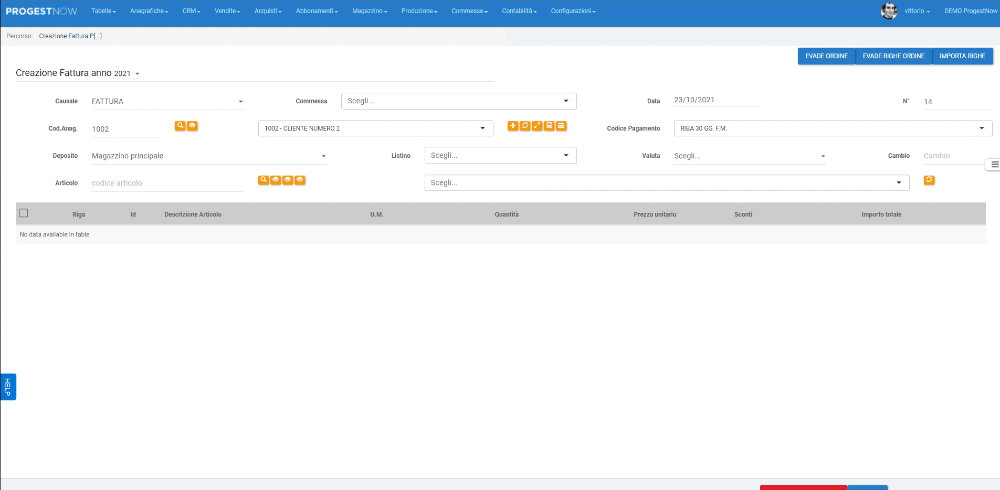Open the Listino dropdown
Viewport: 1000px width, 490px height.
(x=500, y=156)
